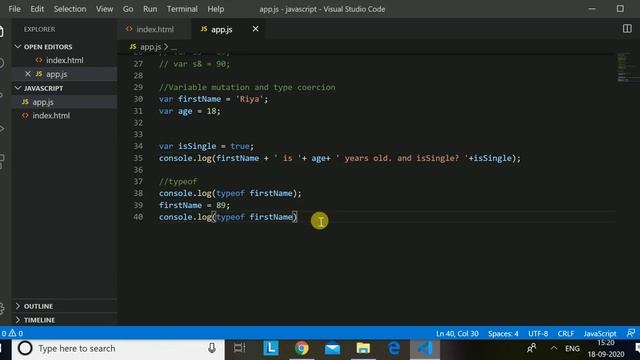
Task: Open the Terminal menu
Action: (182, 9)
